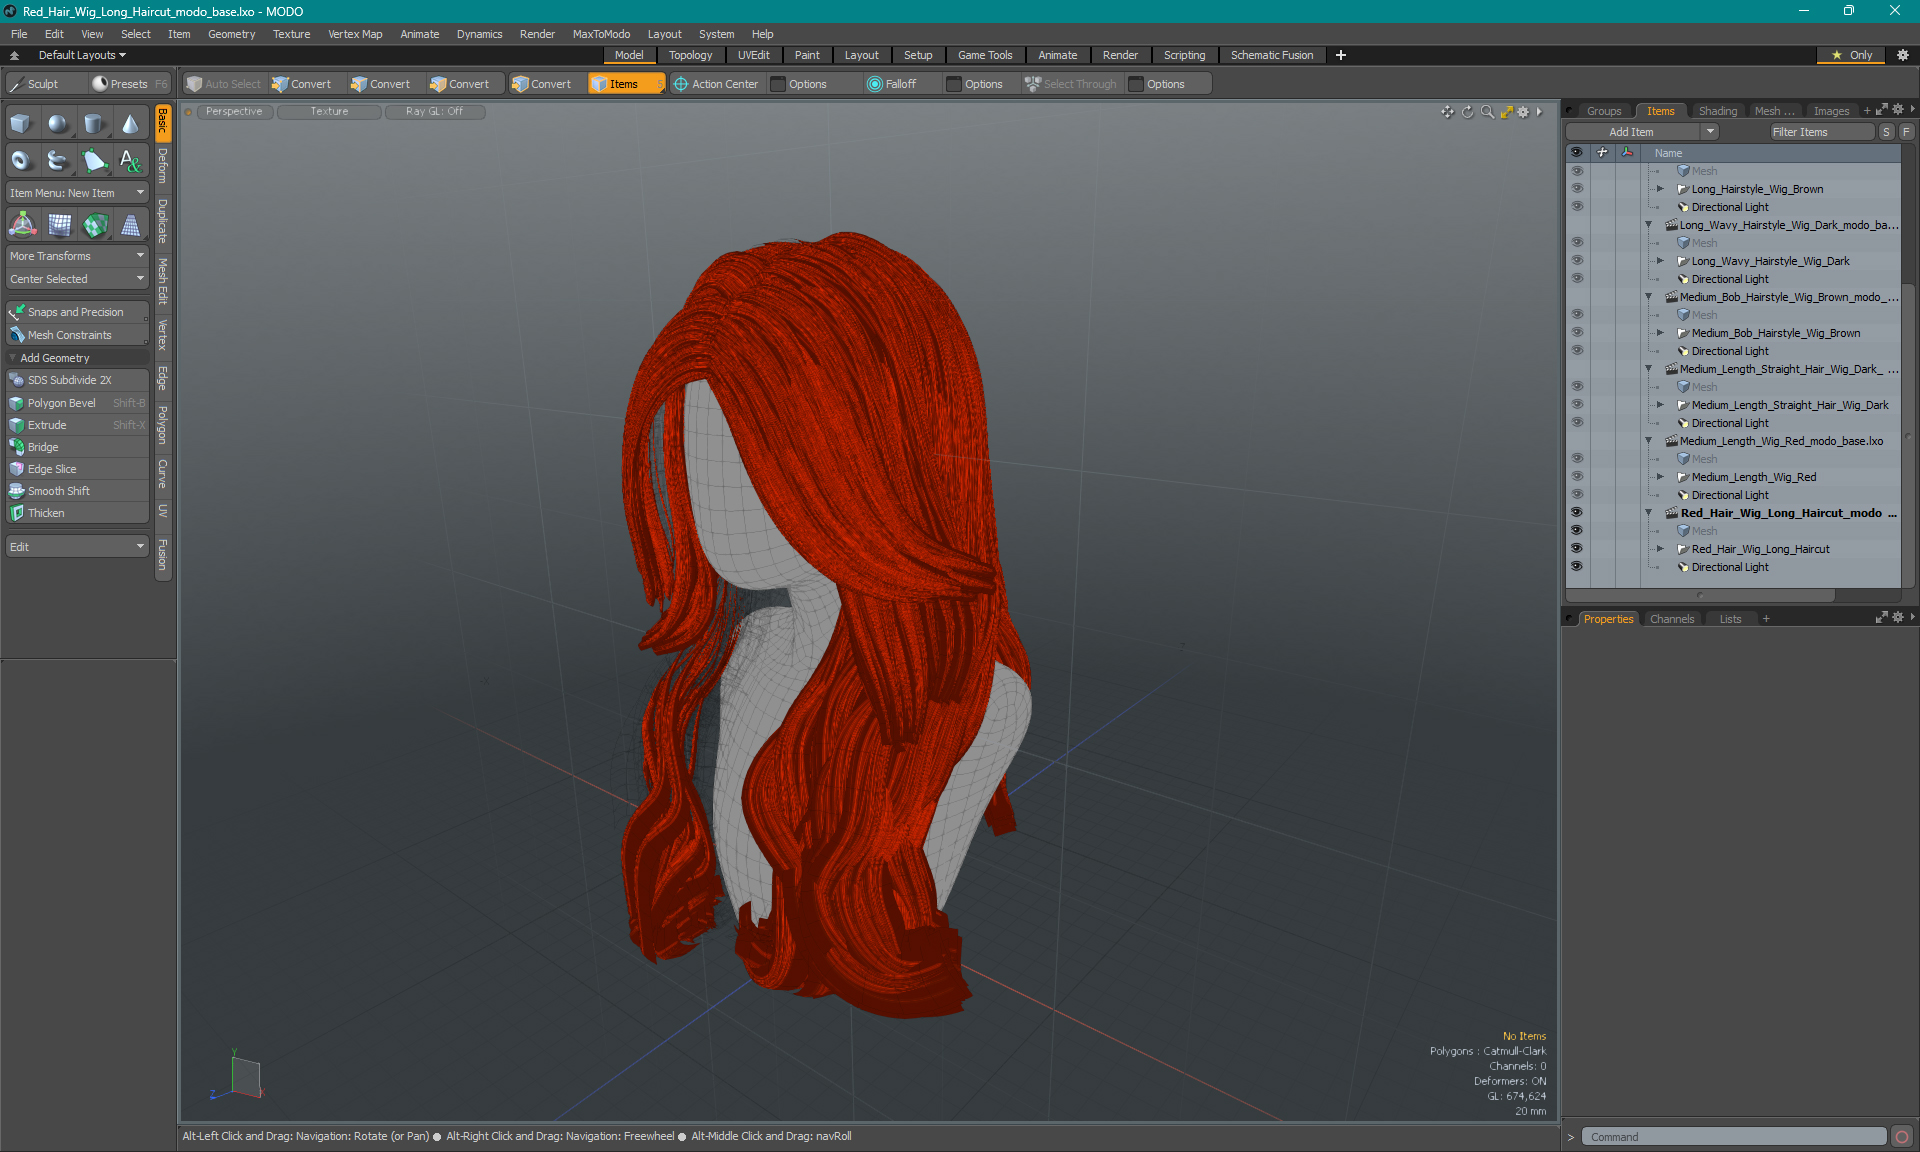The image size is (1920, 1152).
Task: Select the Text tool icon
Action: pyautogui.click(x=131, y=160)
